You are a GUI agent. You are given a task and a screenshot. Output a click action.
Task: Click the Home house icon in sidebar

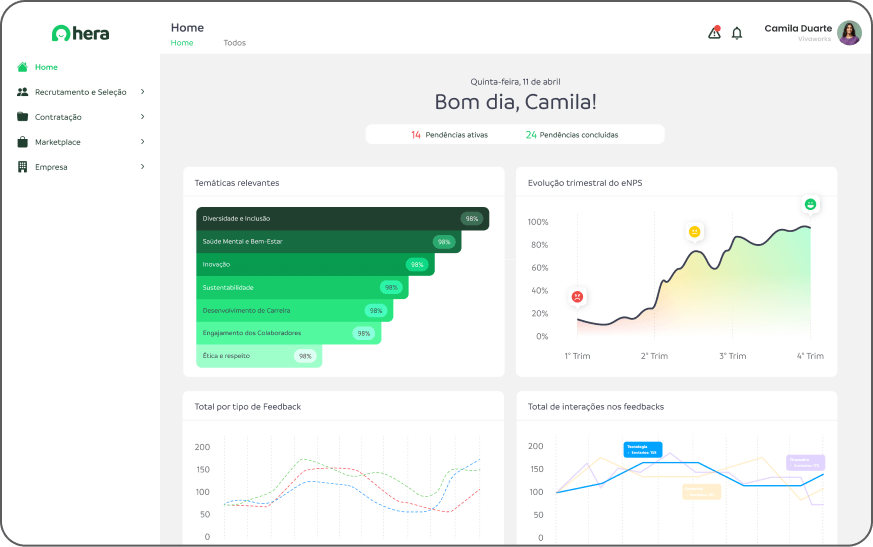tap(23, 67)
